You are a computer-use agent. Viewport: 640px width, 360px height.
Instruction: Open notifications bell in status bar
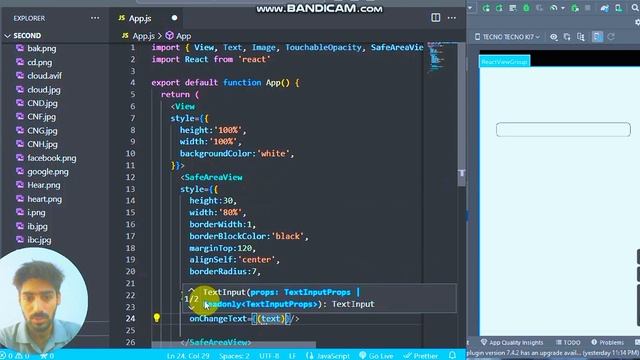tap(452, 356)
